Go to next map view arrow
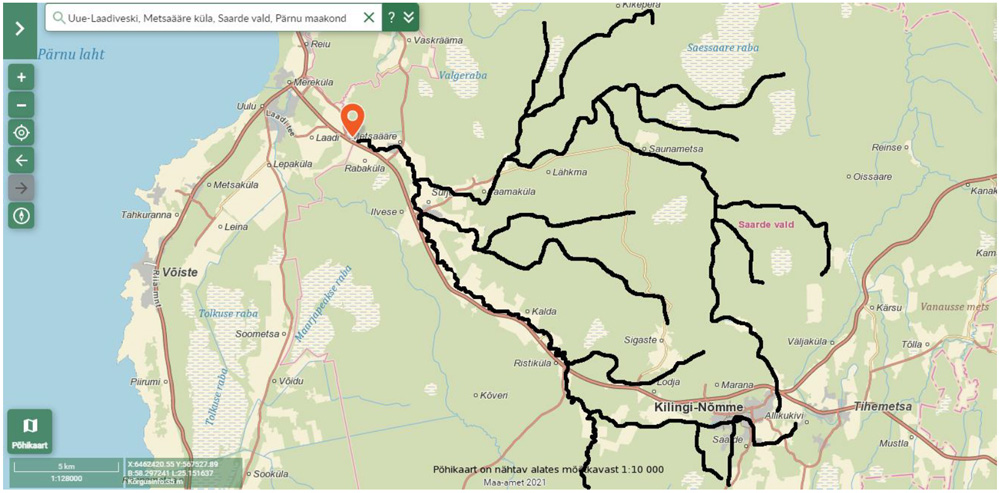Screen dimensions: 999x493 [21, 188]
